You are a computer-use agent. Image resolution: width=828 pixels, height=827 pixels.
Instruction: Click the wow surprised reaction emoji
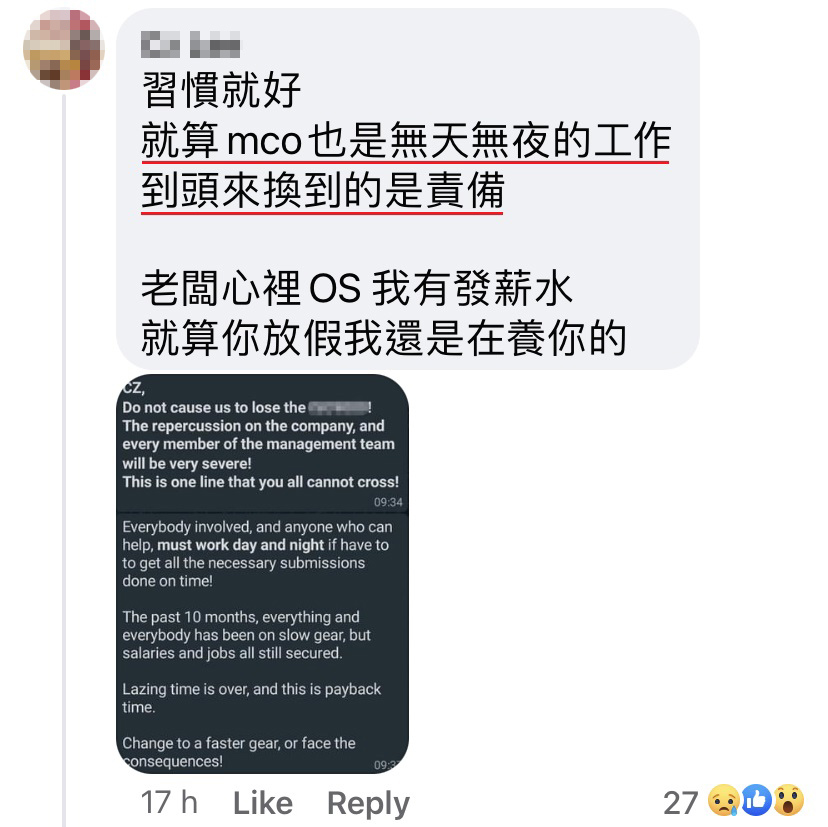click(789, 801)
